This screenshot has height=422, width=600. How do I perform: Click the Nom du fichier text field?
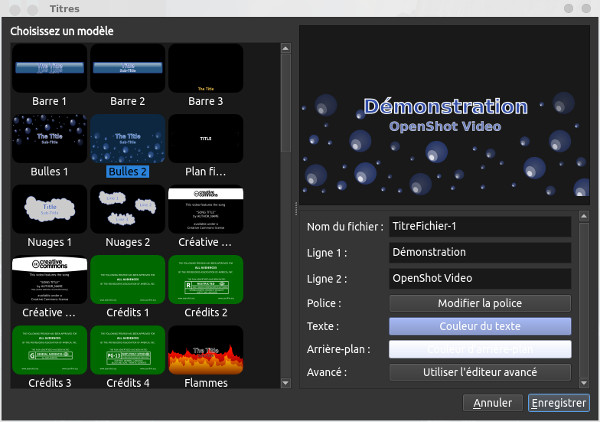[x=479, y=227]
